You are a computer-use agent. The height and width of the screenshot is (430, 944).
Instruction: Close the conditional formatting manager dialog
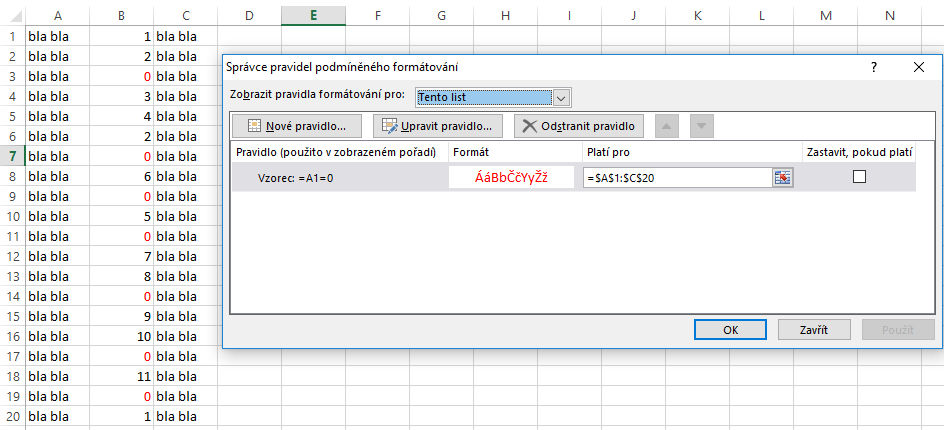(919, 67)
